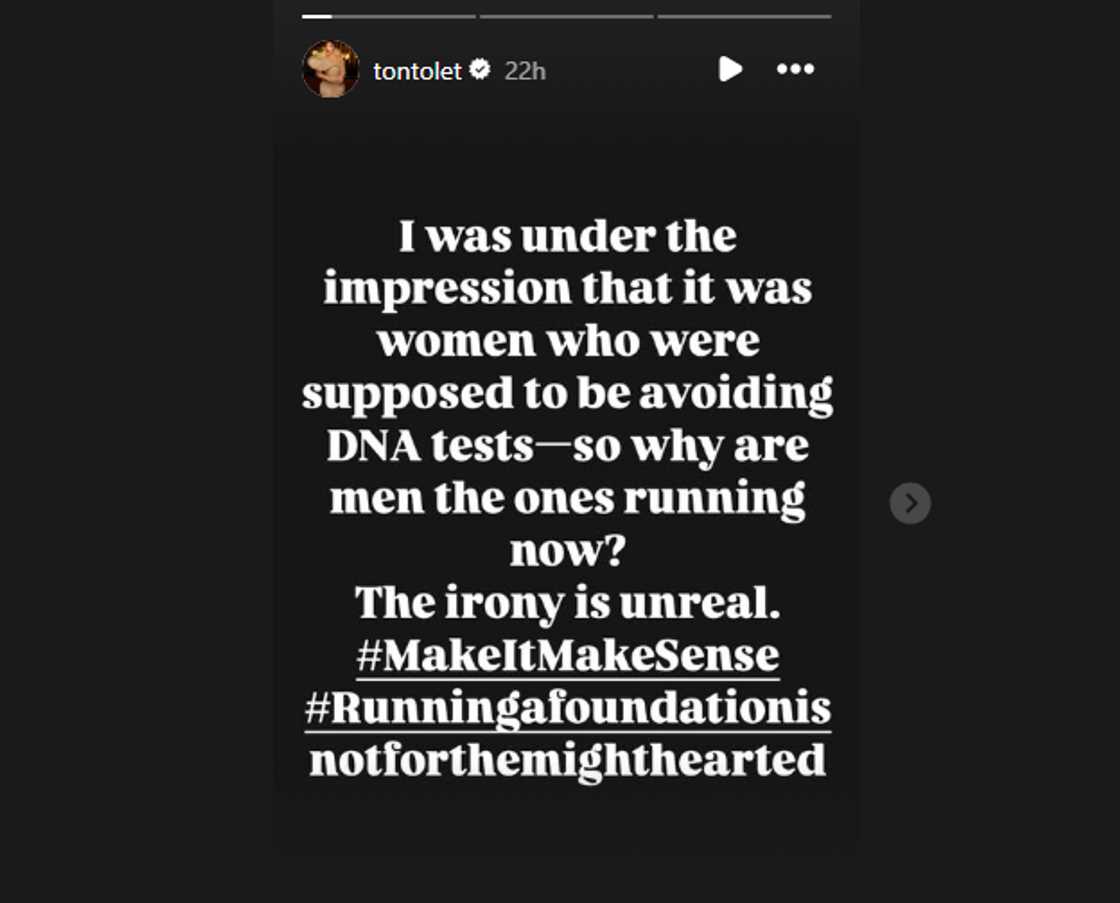Select the more options ellipsis icon
Screen dimensions: 1120x903
pos(796,69)
